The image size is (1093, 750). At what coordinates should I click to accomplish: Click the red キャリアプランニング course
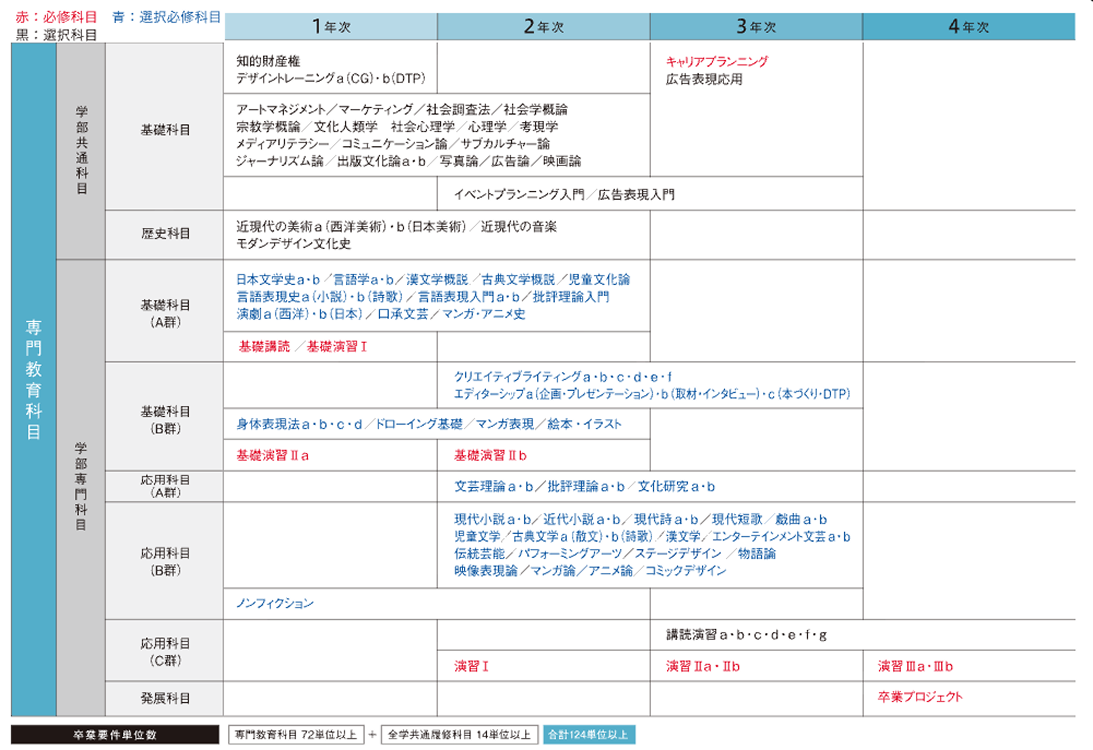(716, 61)
